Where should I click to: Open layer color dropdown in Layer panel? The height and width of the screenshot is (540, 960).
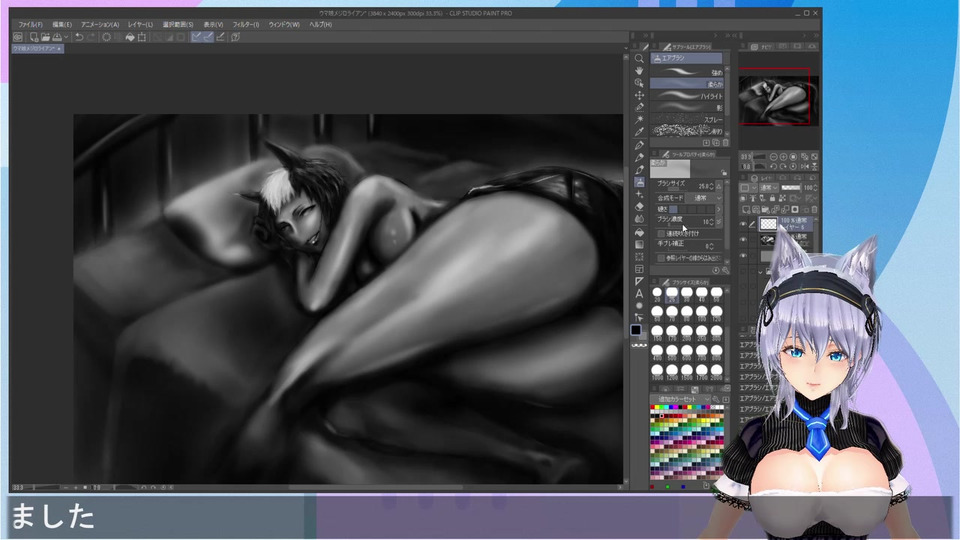tap(748, 187)
